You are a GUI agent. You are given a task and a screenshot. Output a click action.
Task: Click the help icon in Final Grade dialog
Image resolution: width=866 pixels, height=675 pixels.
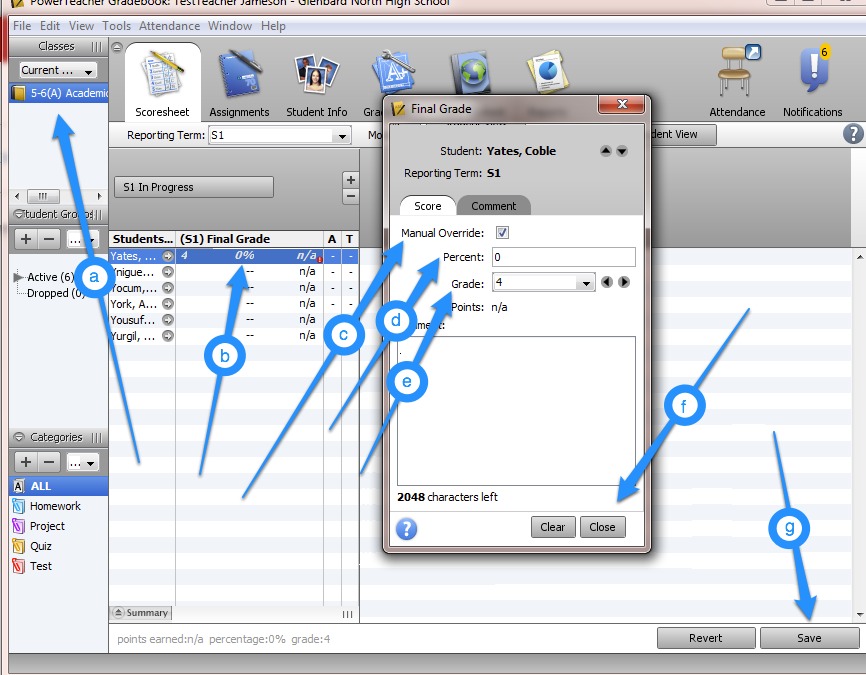click(406, 528)
